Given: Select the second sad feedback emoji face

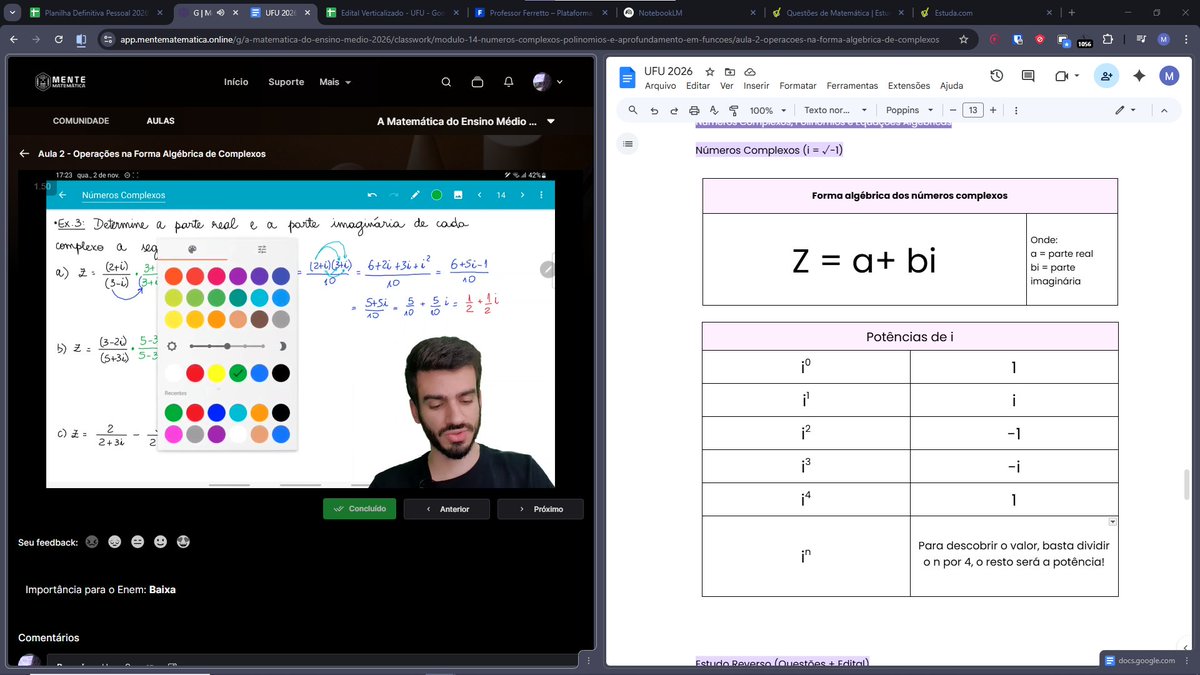Looking at the screenshot, I should [x=115, y=542].
